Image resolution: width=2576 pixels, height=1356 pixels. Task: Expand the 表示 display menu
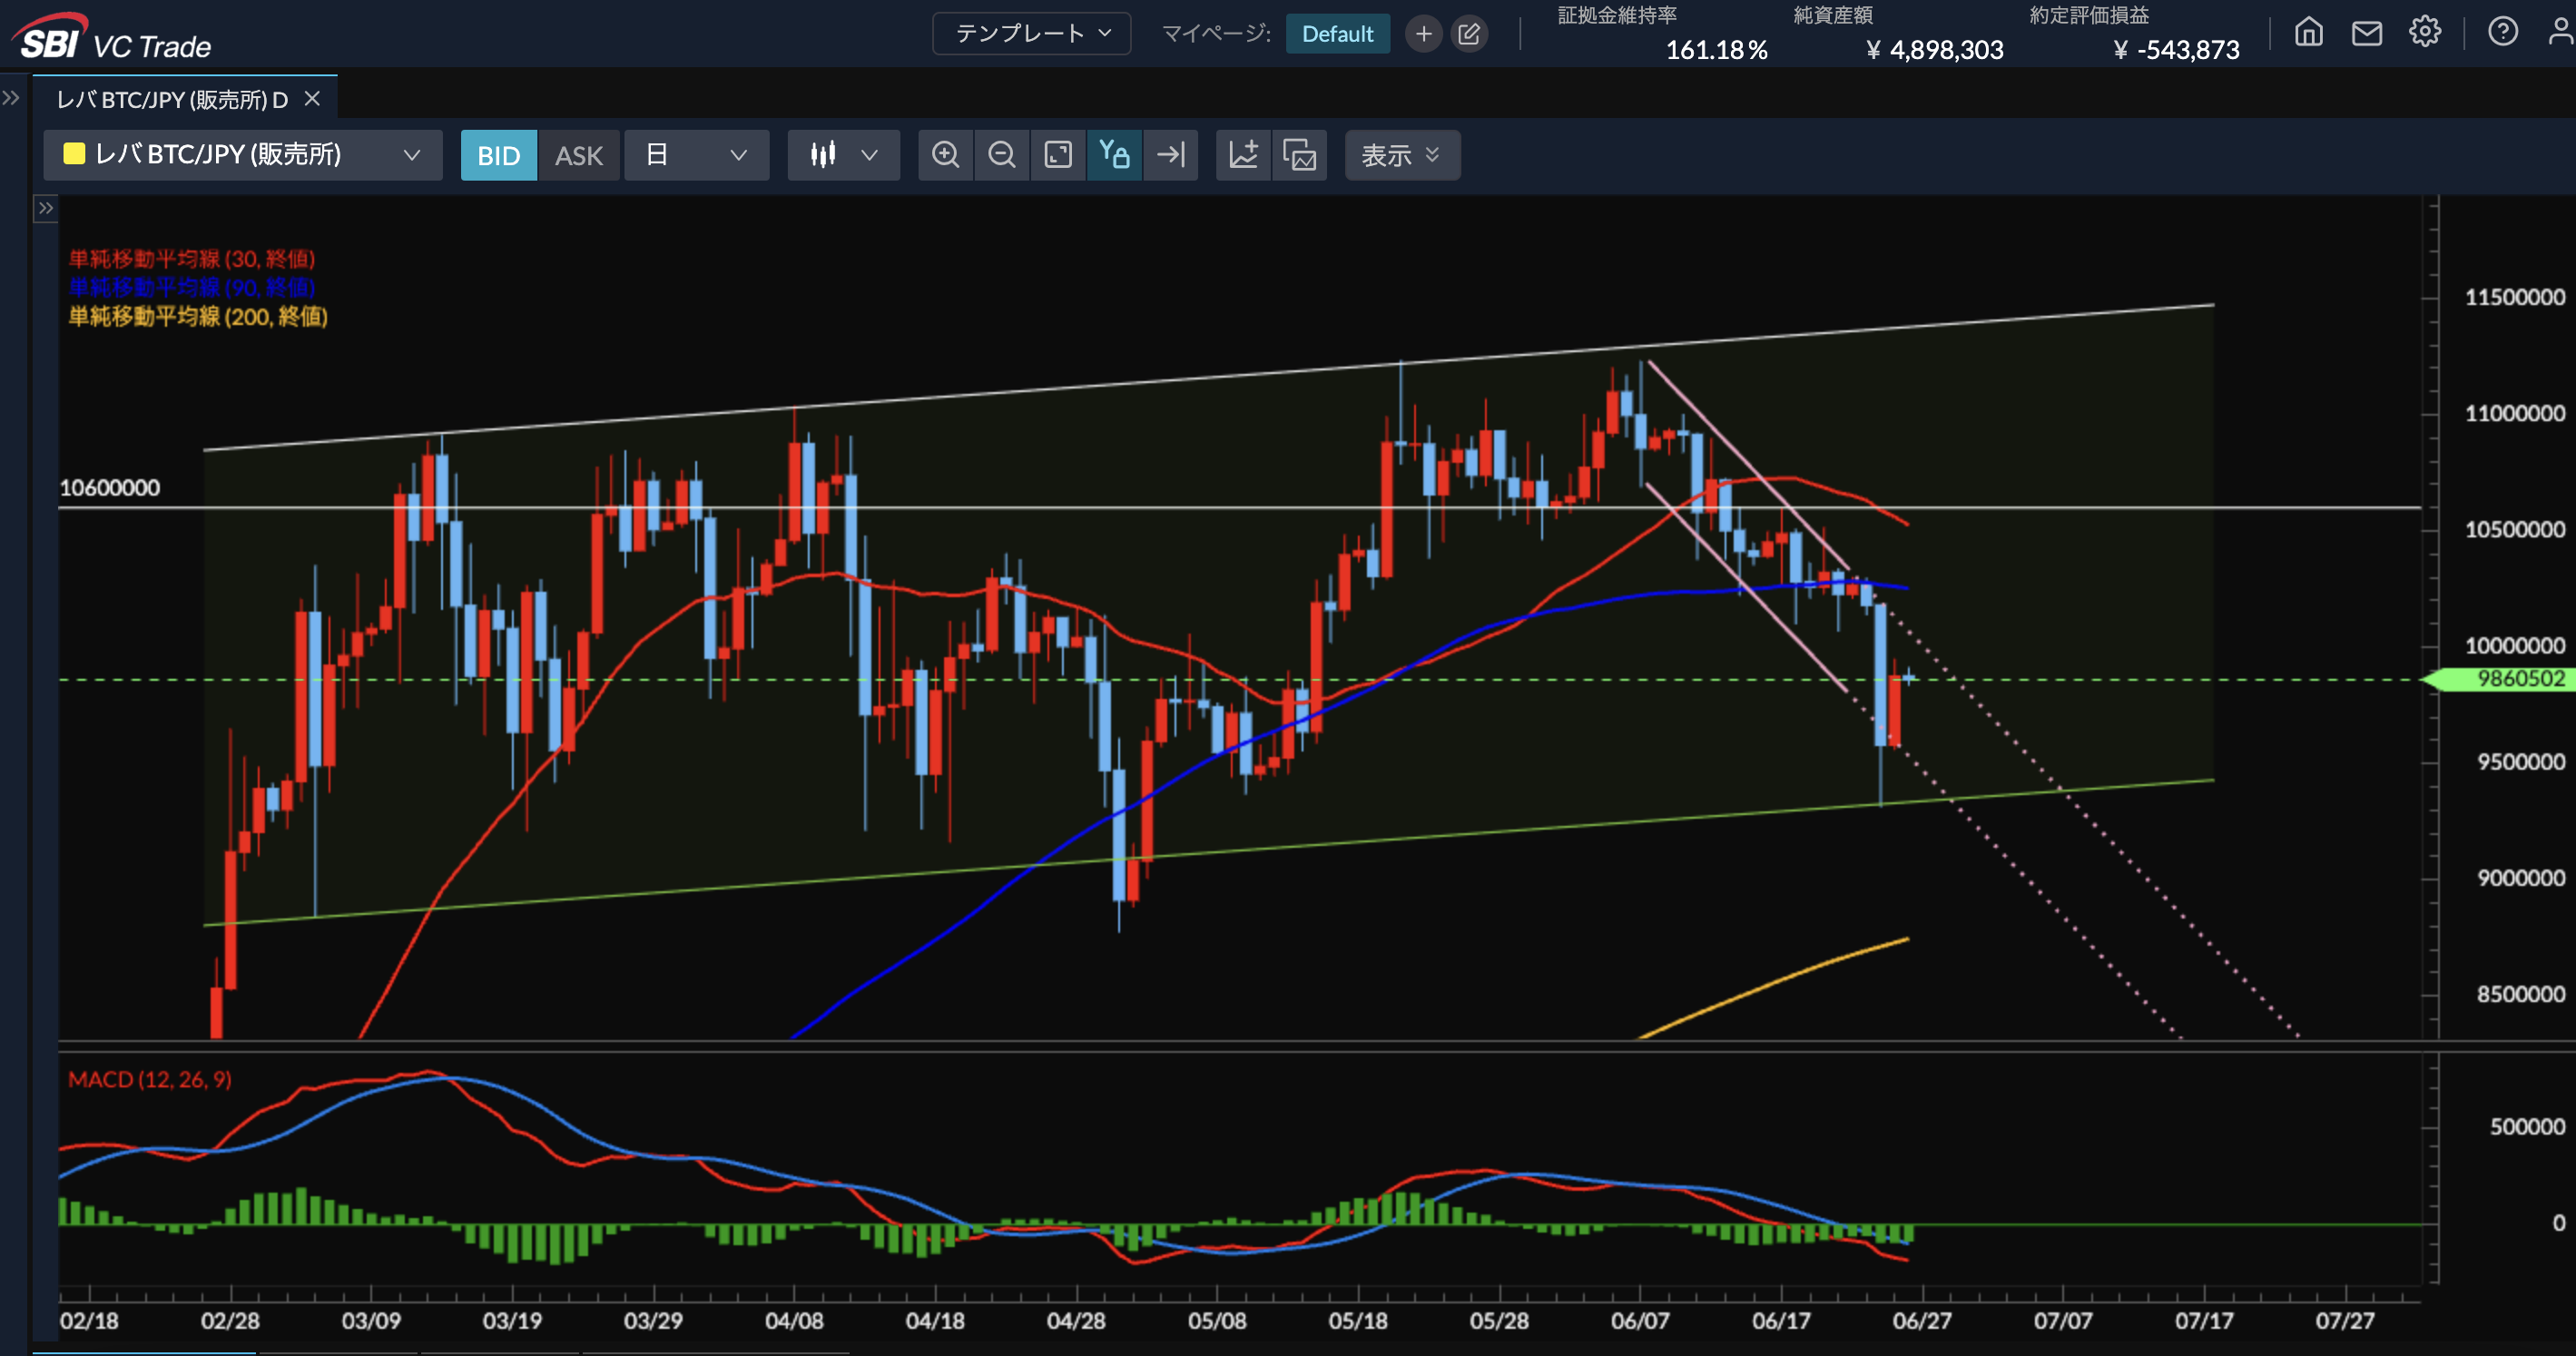(1402, 155)
